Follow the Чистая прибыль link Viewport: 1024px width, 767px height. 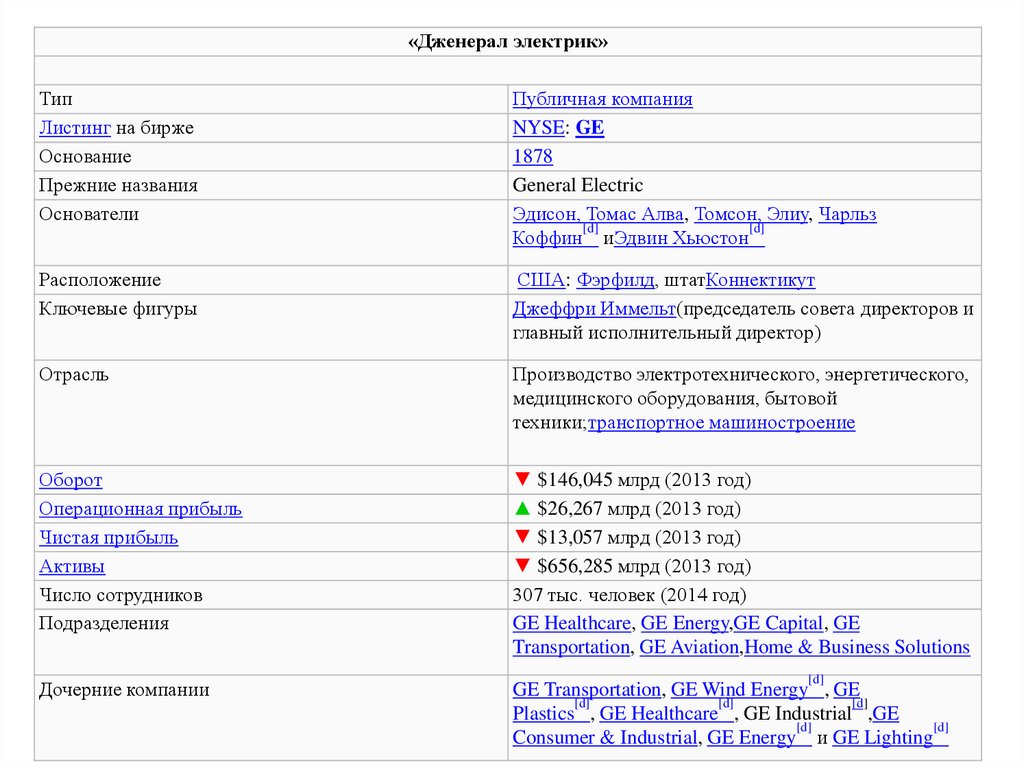pyautogui.click(x=108, y=537)
